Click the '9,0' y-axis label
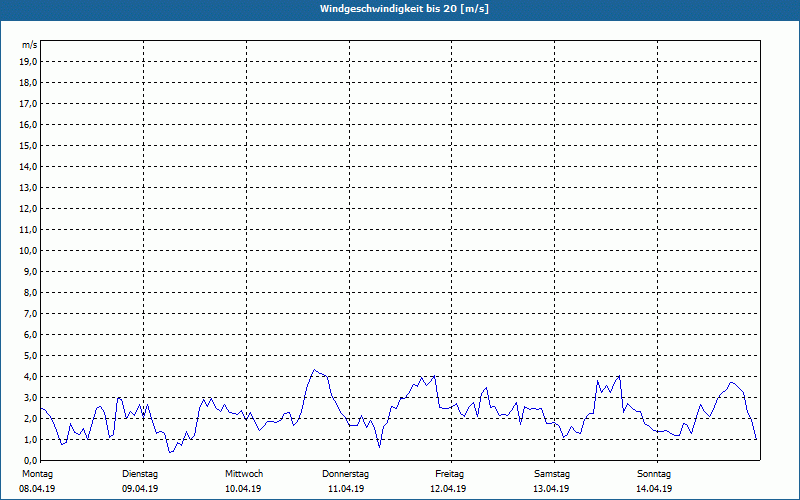The image size is (800, 500). tap(30, 271)
